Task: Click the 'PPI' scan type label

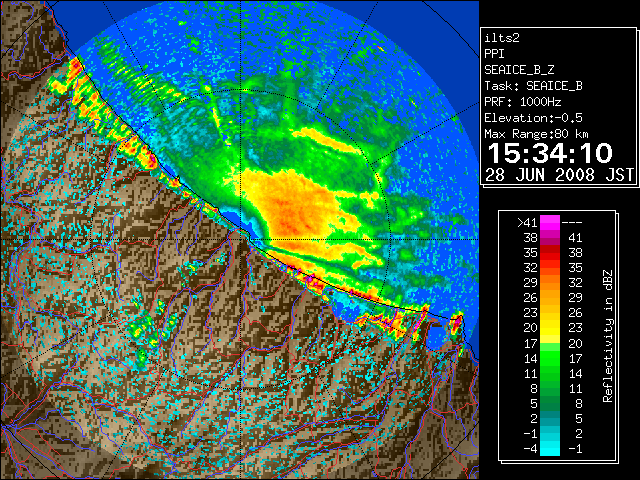Action: point(494,54)
